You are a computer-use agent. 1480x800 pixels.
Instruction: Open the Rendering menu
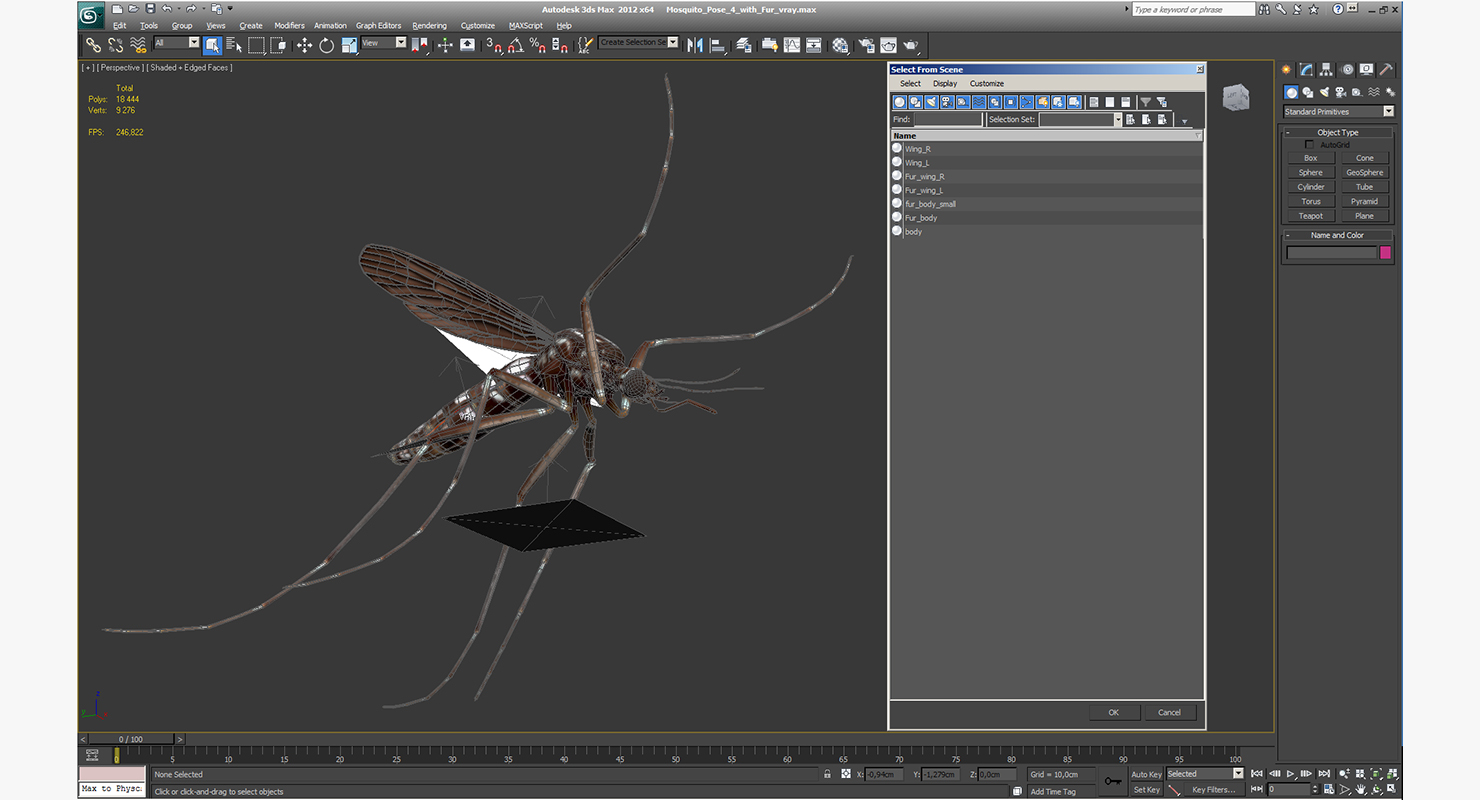coord(429,25)
